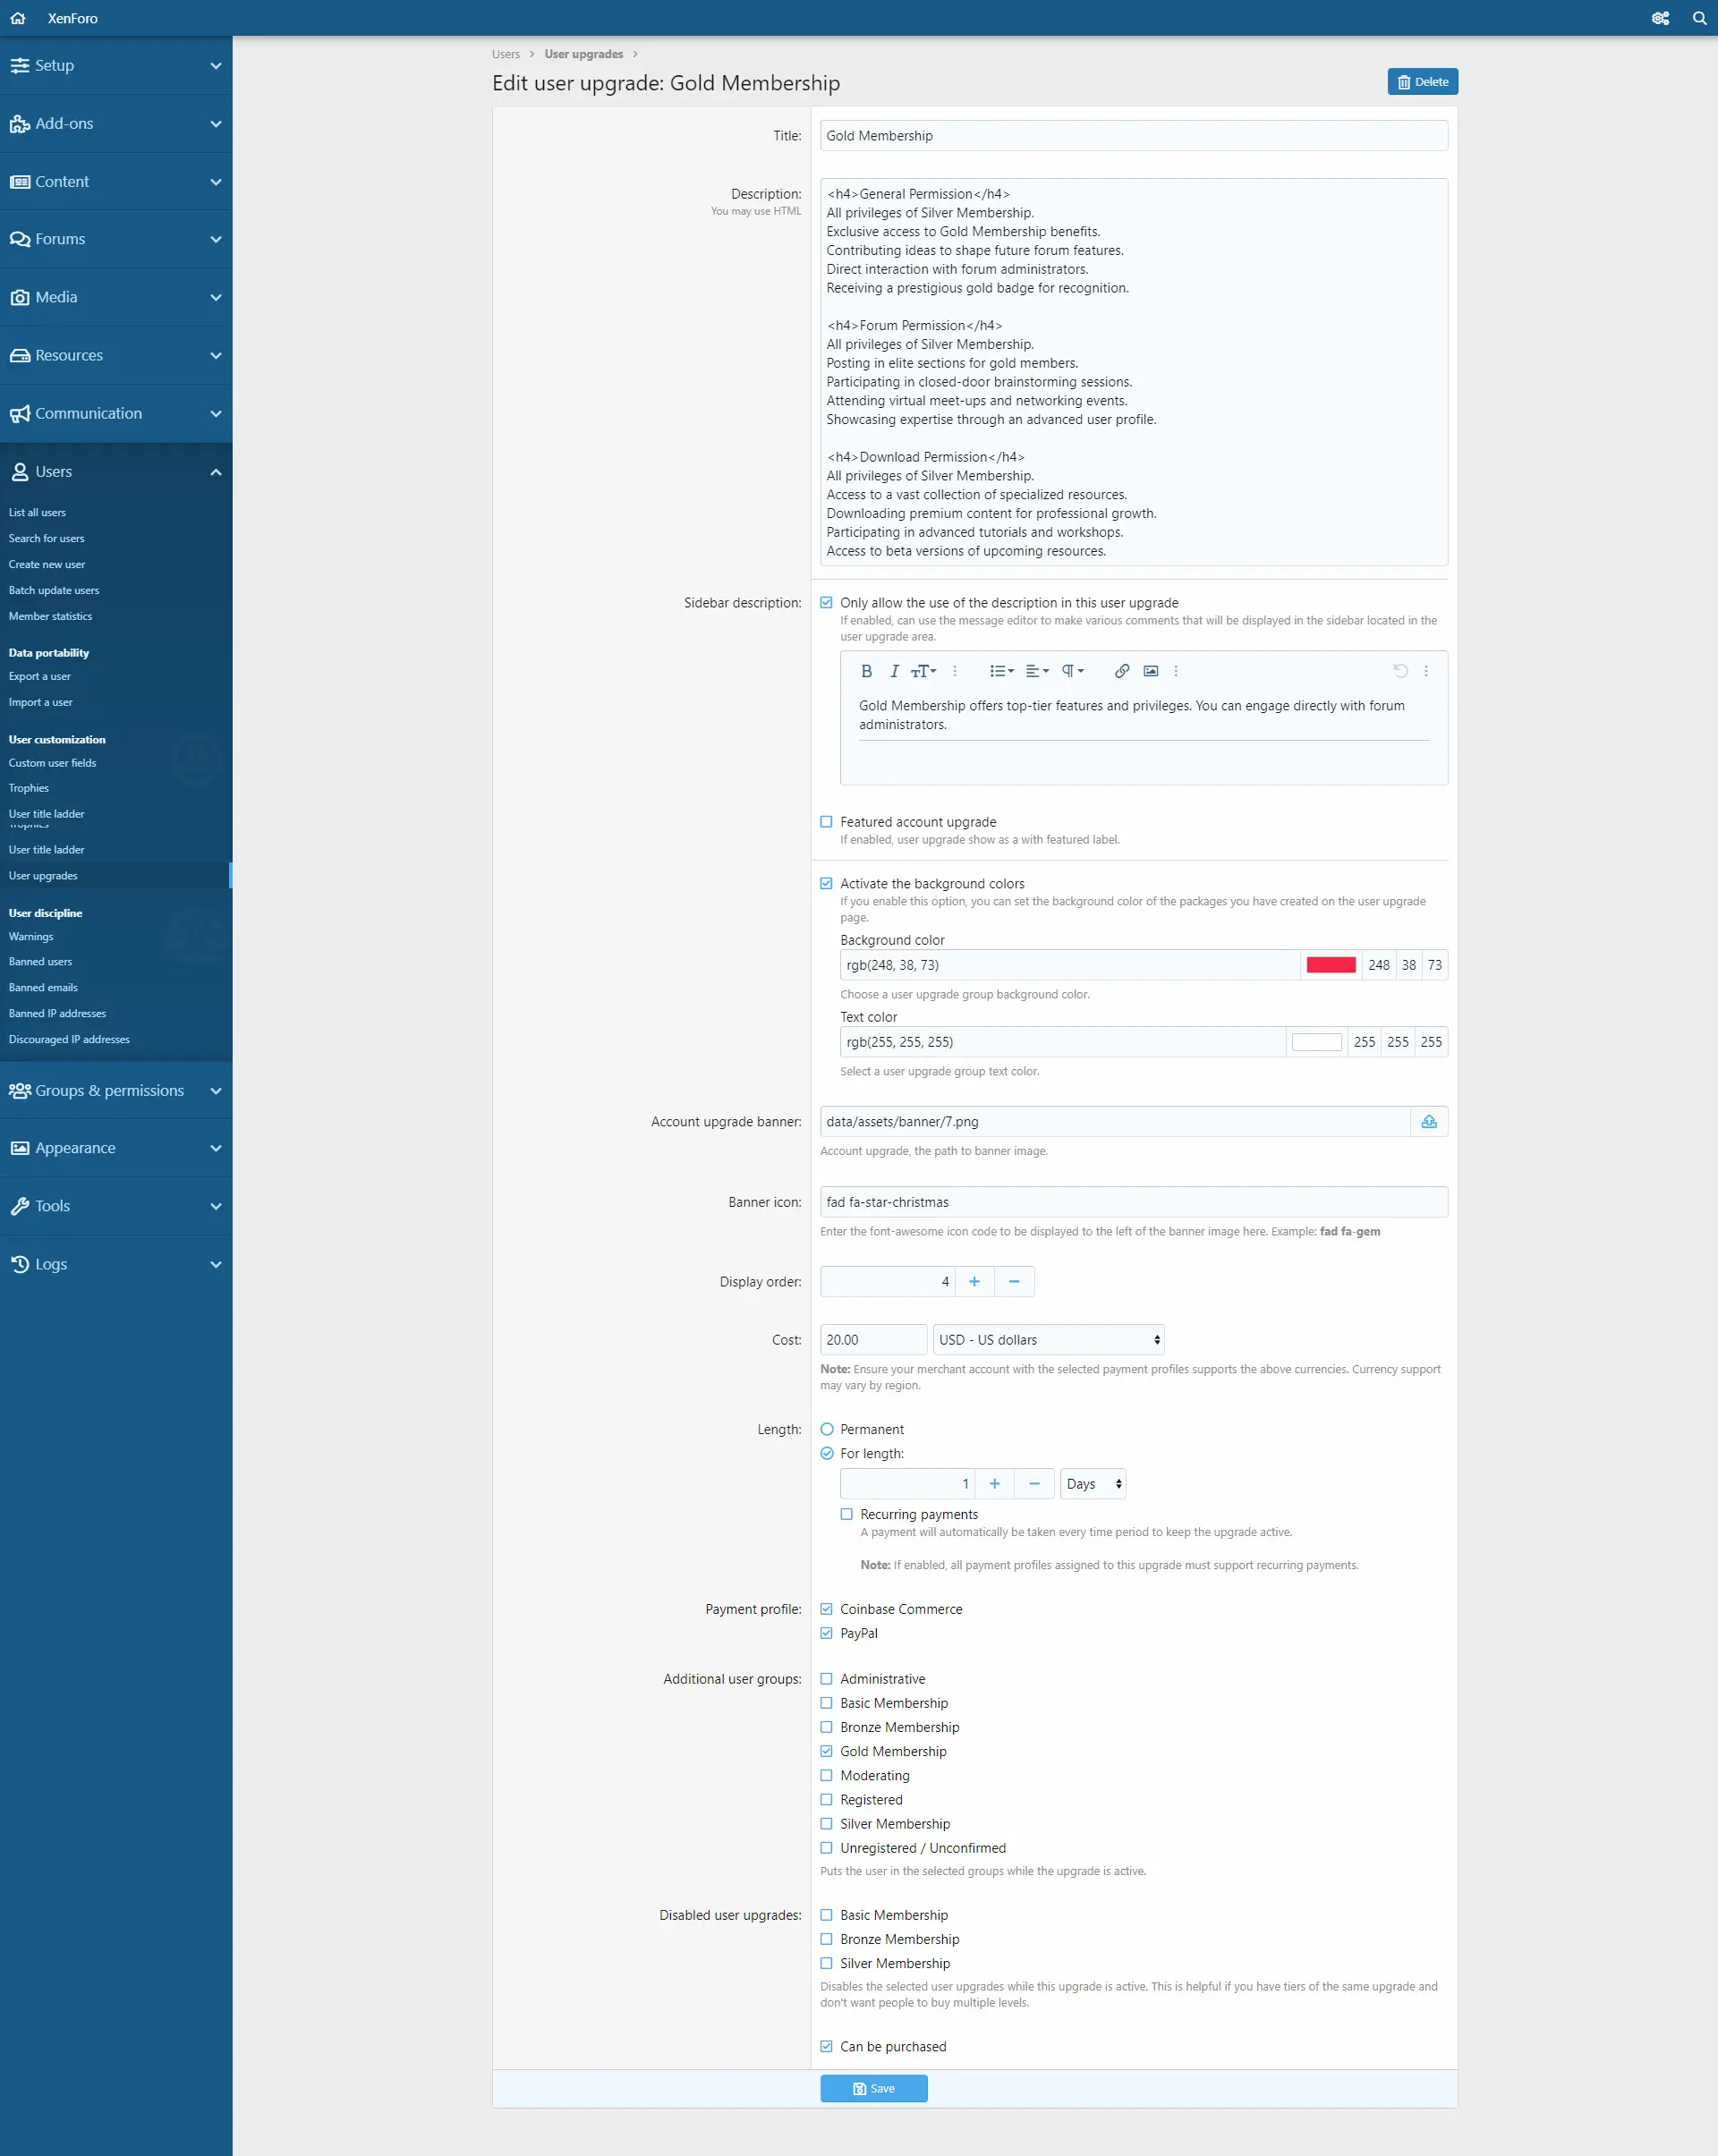Viewport: 1718px width, 2156px height.
Task: Open Search for users in sidebar
Action: [x=46, y=538]
